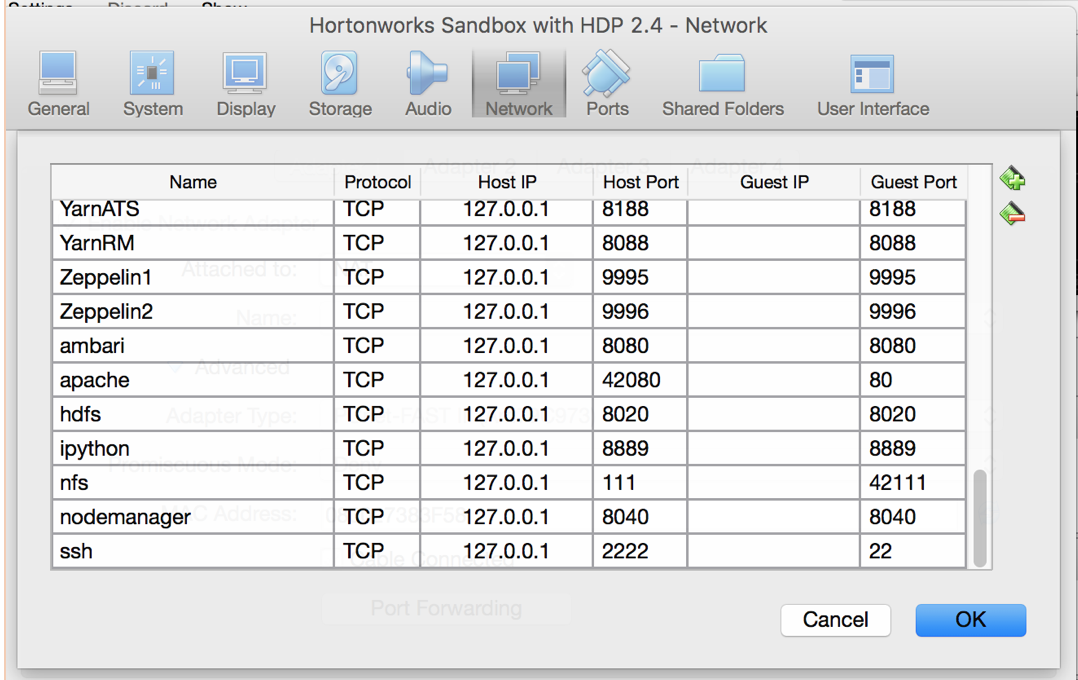Add a new port forwarding rule

click(1012, 177)
